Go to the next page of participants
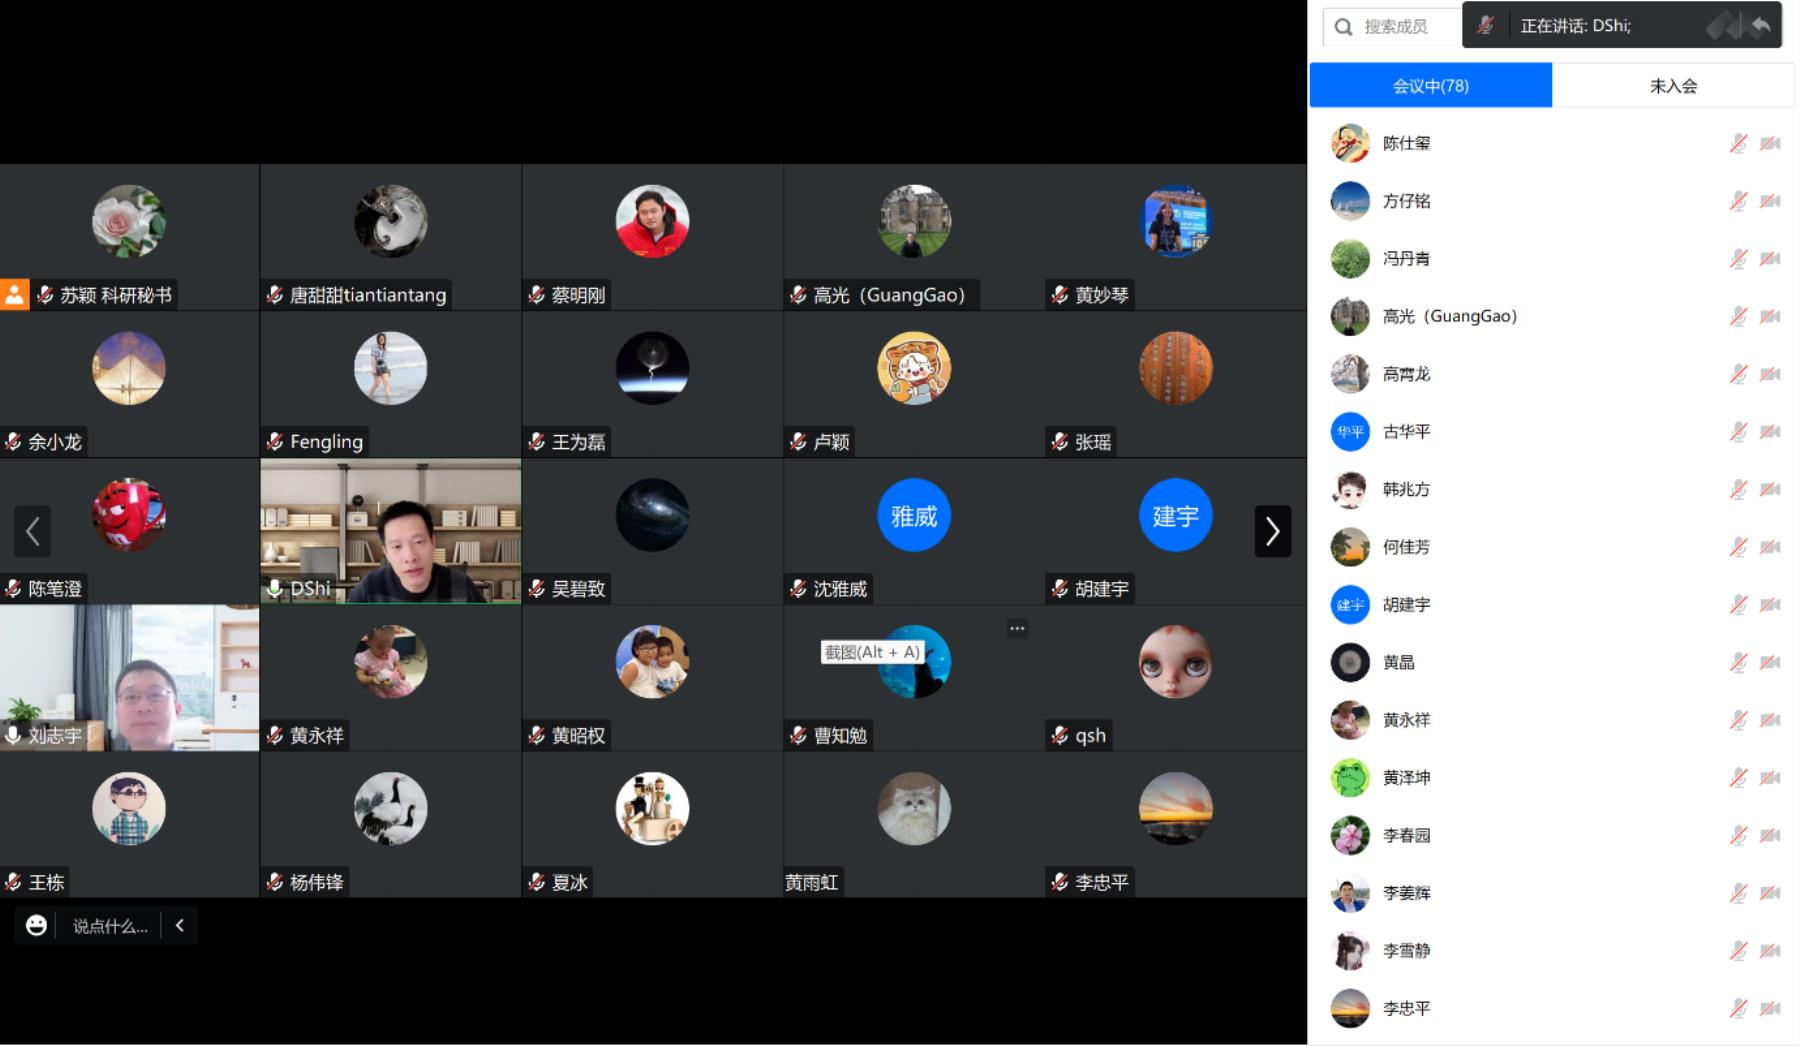The height and width of the screenshot is (1046, 1800). (1272, 531)
